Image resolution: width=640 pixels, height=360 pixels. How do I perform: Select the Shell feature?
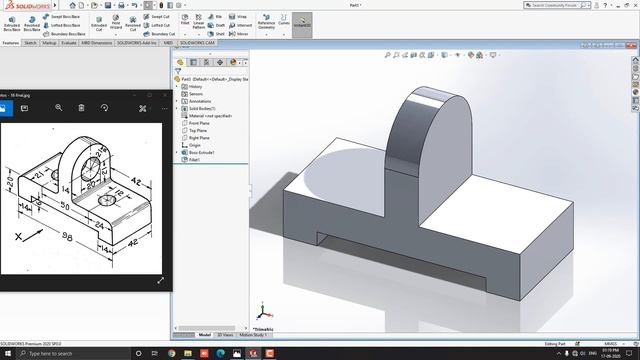click(x=216, y=34)
